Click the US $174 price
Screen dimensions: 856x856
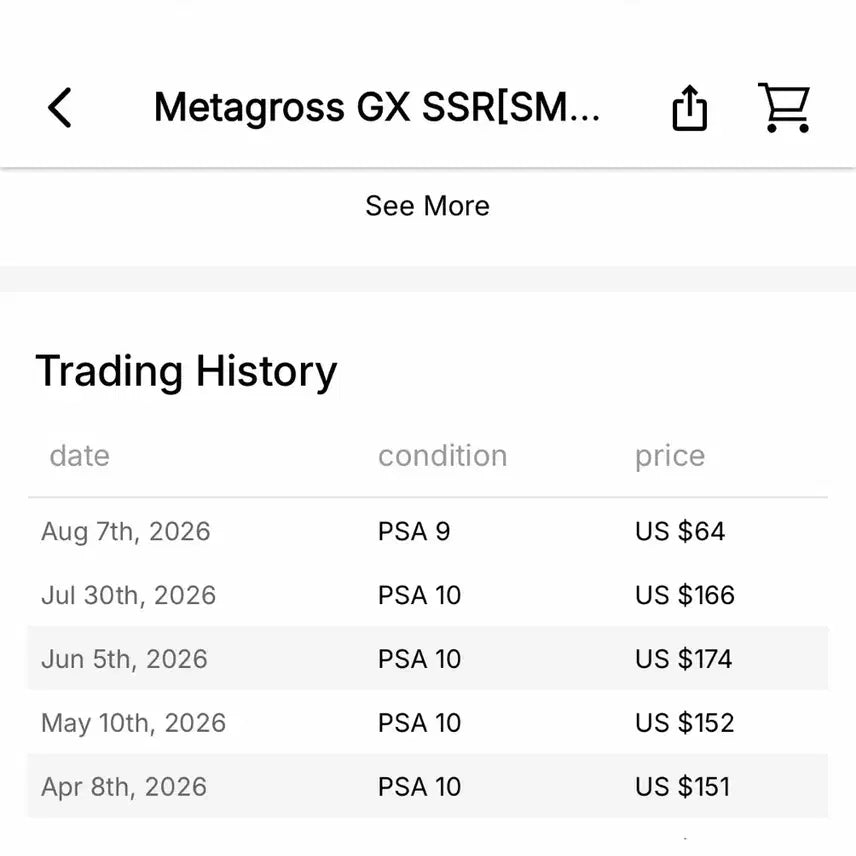[683, 658]
